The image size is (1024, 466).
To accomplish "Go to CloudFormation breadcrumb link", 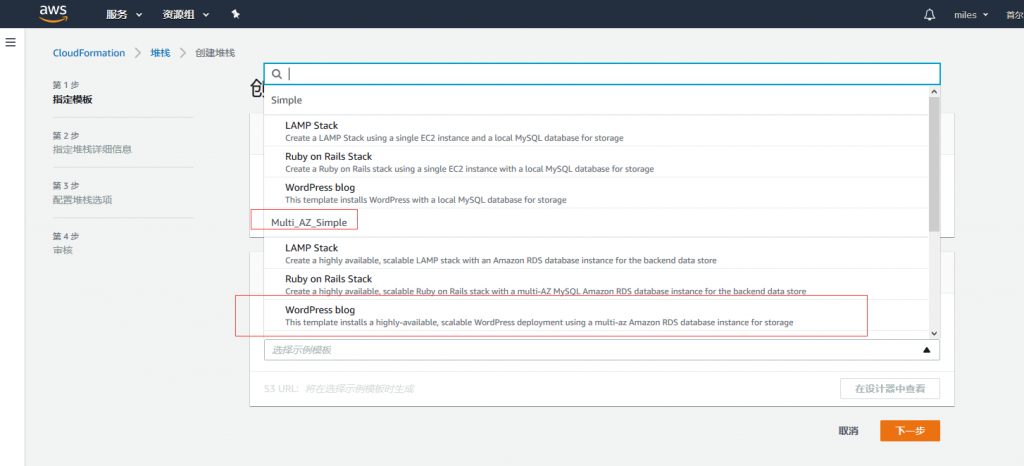I will tap(89, 53).
